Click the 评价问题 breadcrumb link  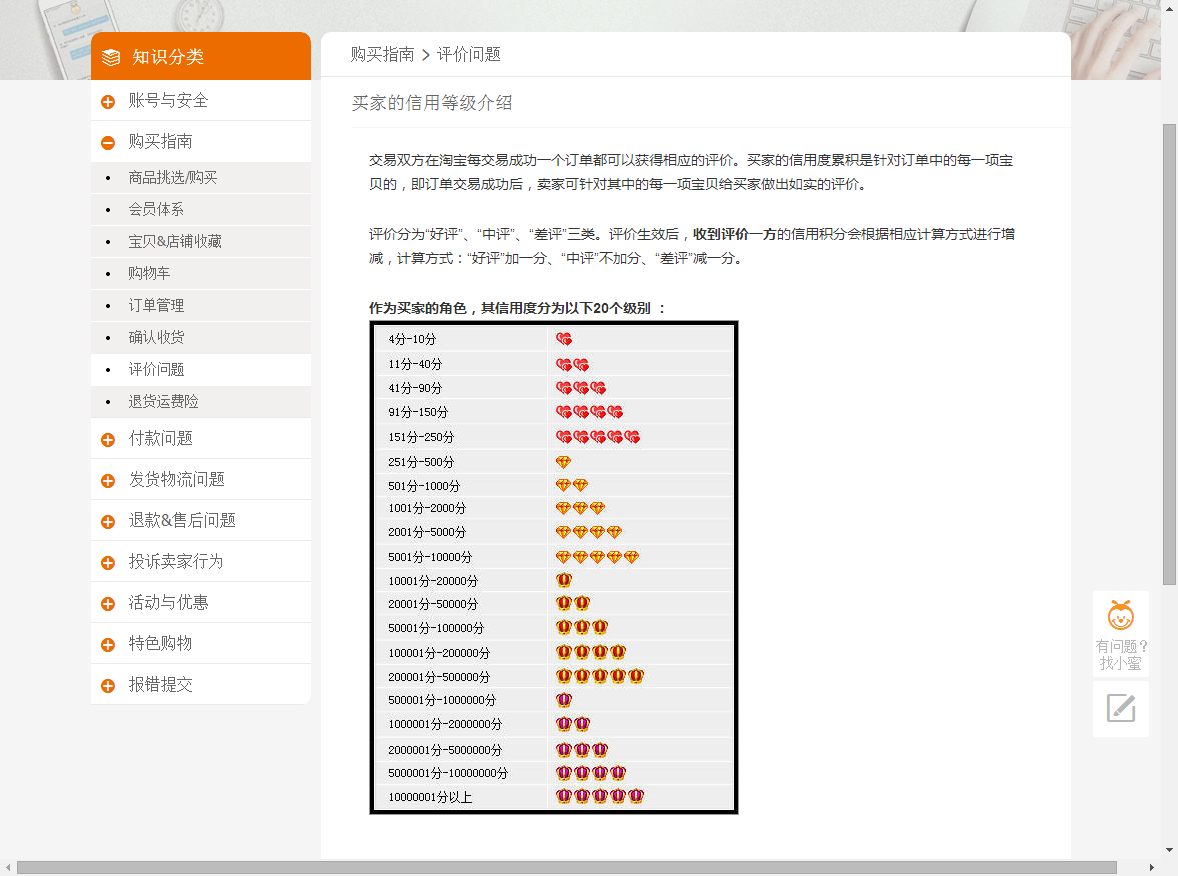tap(469, 55)
